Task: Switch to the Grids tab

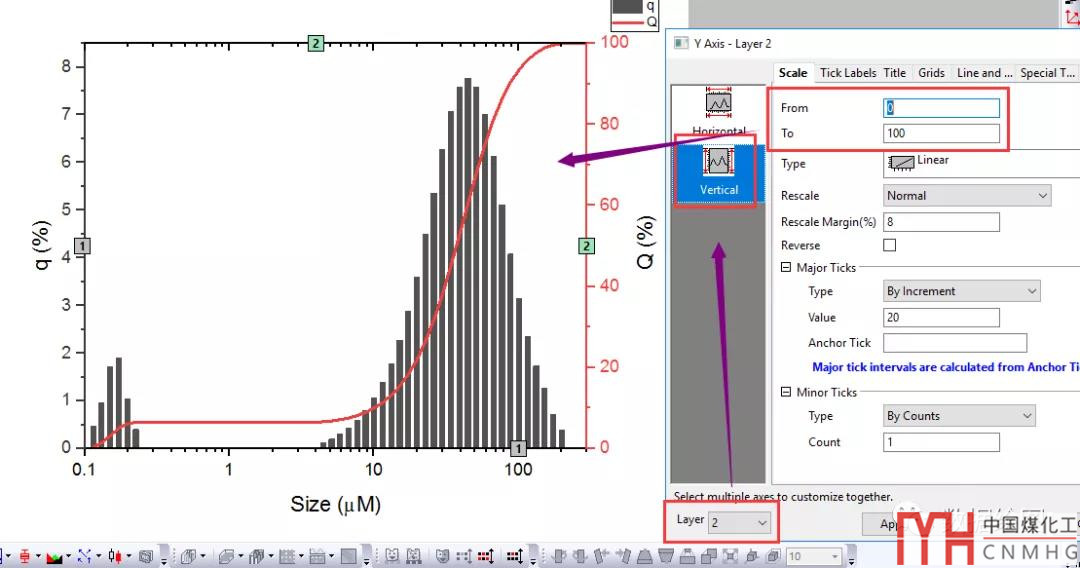Action: 931,72
